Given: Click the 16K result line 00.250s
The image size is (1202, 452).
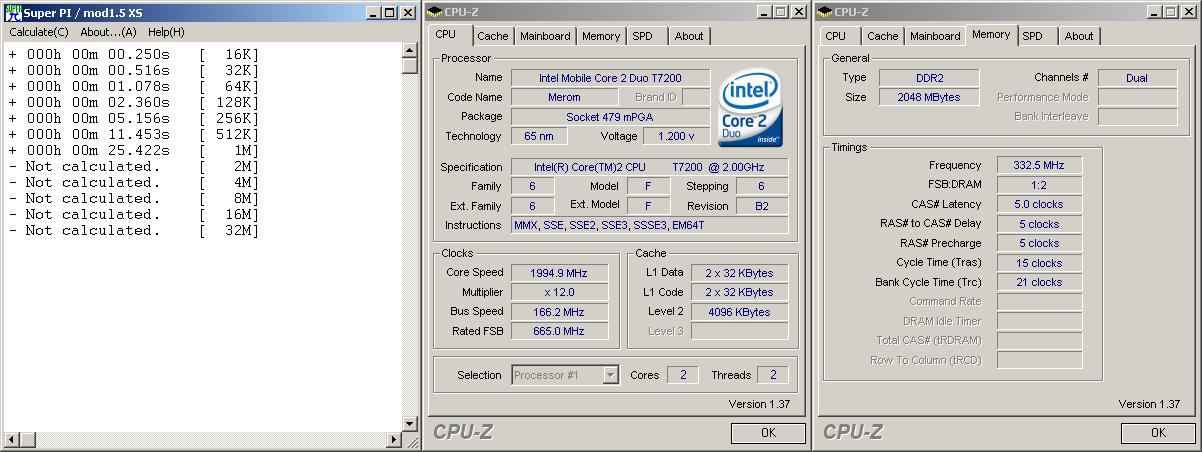Looking at the screenshot, I should (x=134, y=54).
